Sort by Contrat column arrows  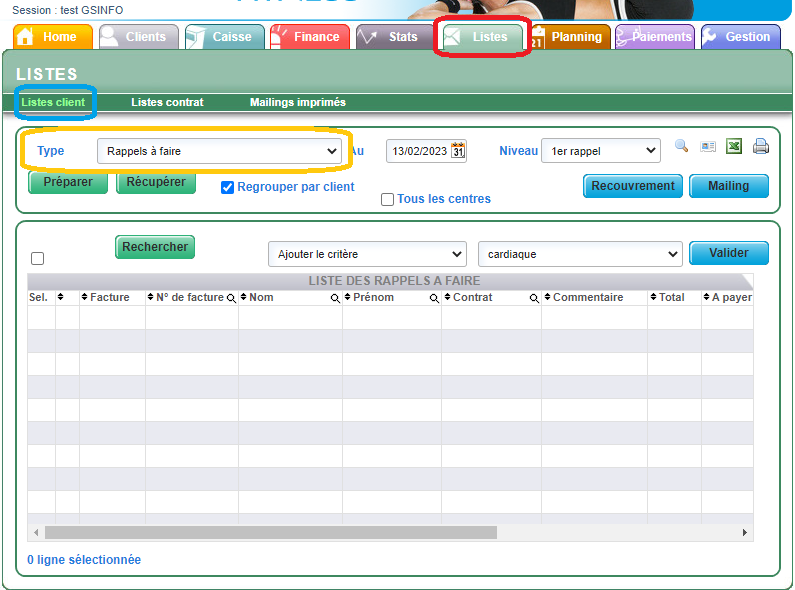pos(448,297)
